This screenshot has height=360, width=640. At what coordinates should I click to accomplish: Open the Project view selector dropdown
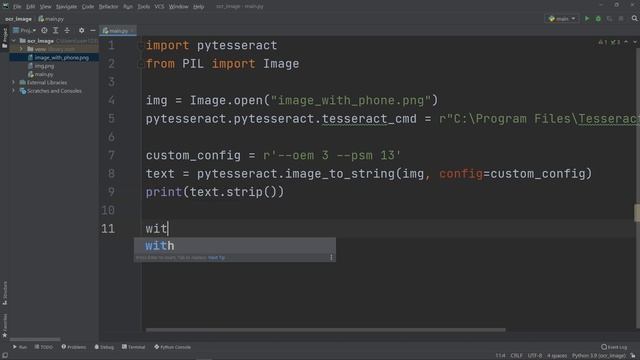pyautogui.click(x=24, y=30)
